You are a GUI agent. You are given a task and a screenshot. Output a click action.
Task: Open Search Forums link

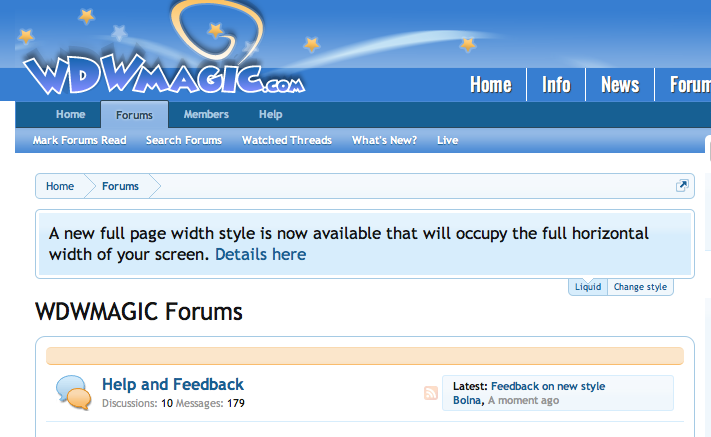[184, 141]
